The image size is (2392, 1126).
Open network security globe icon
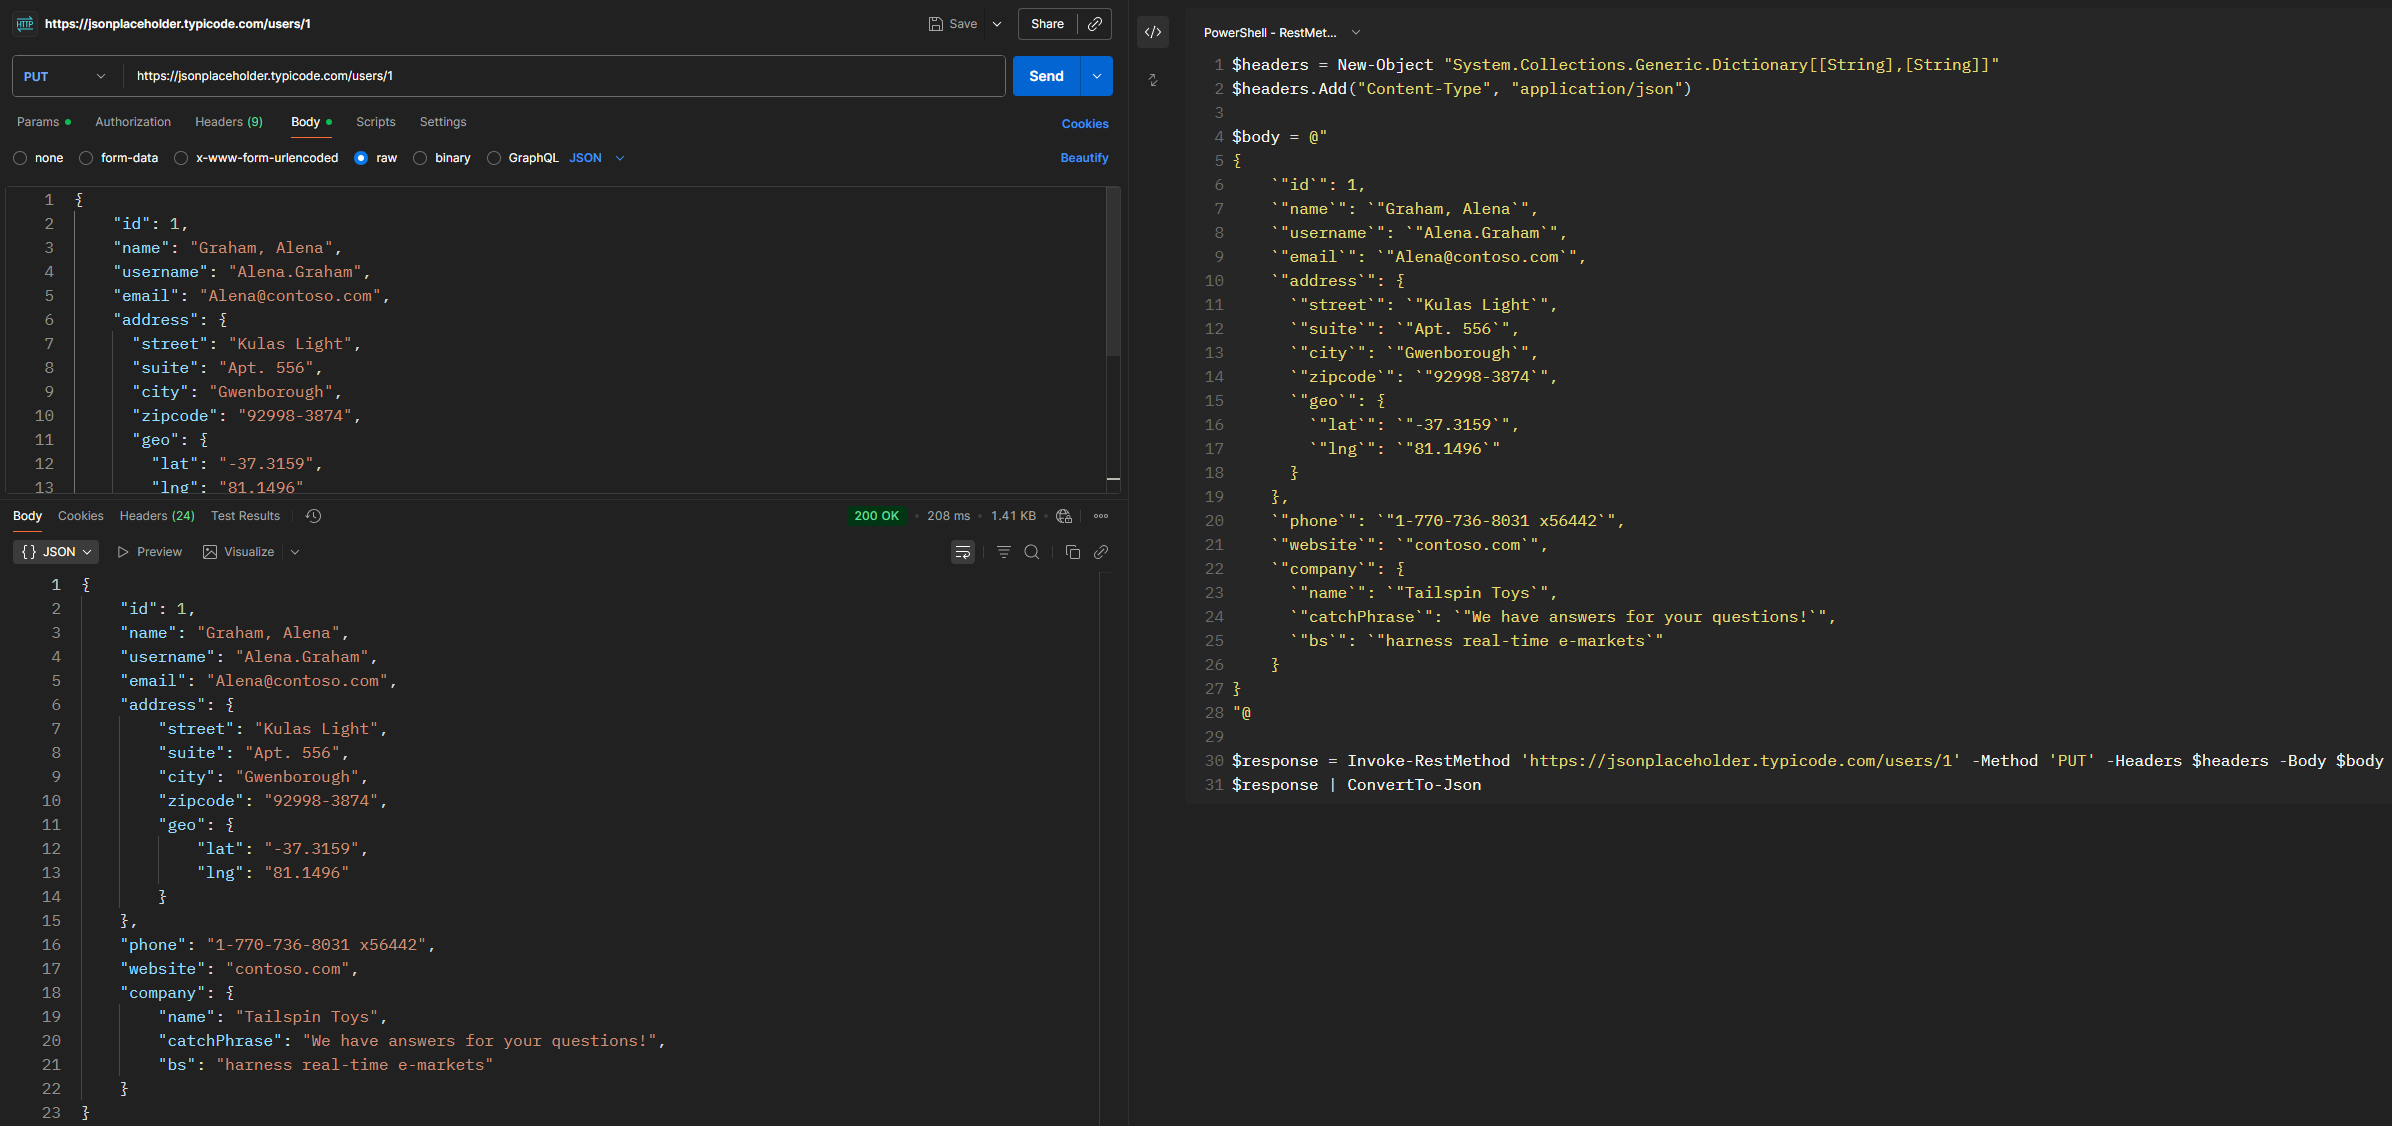pos(1064,516)
